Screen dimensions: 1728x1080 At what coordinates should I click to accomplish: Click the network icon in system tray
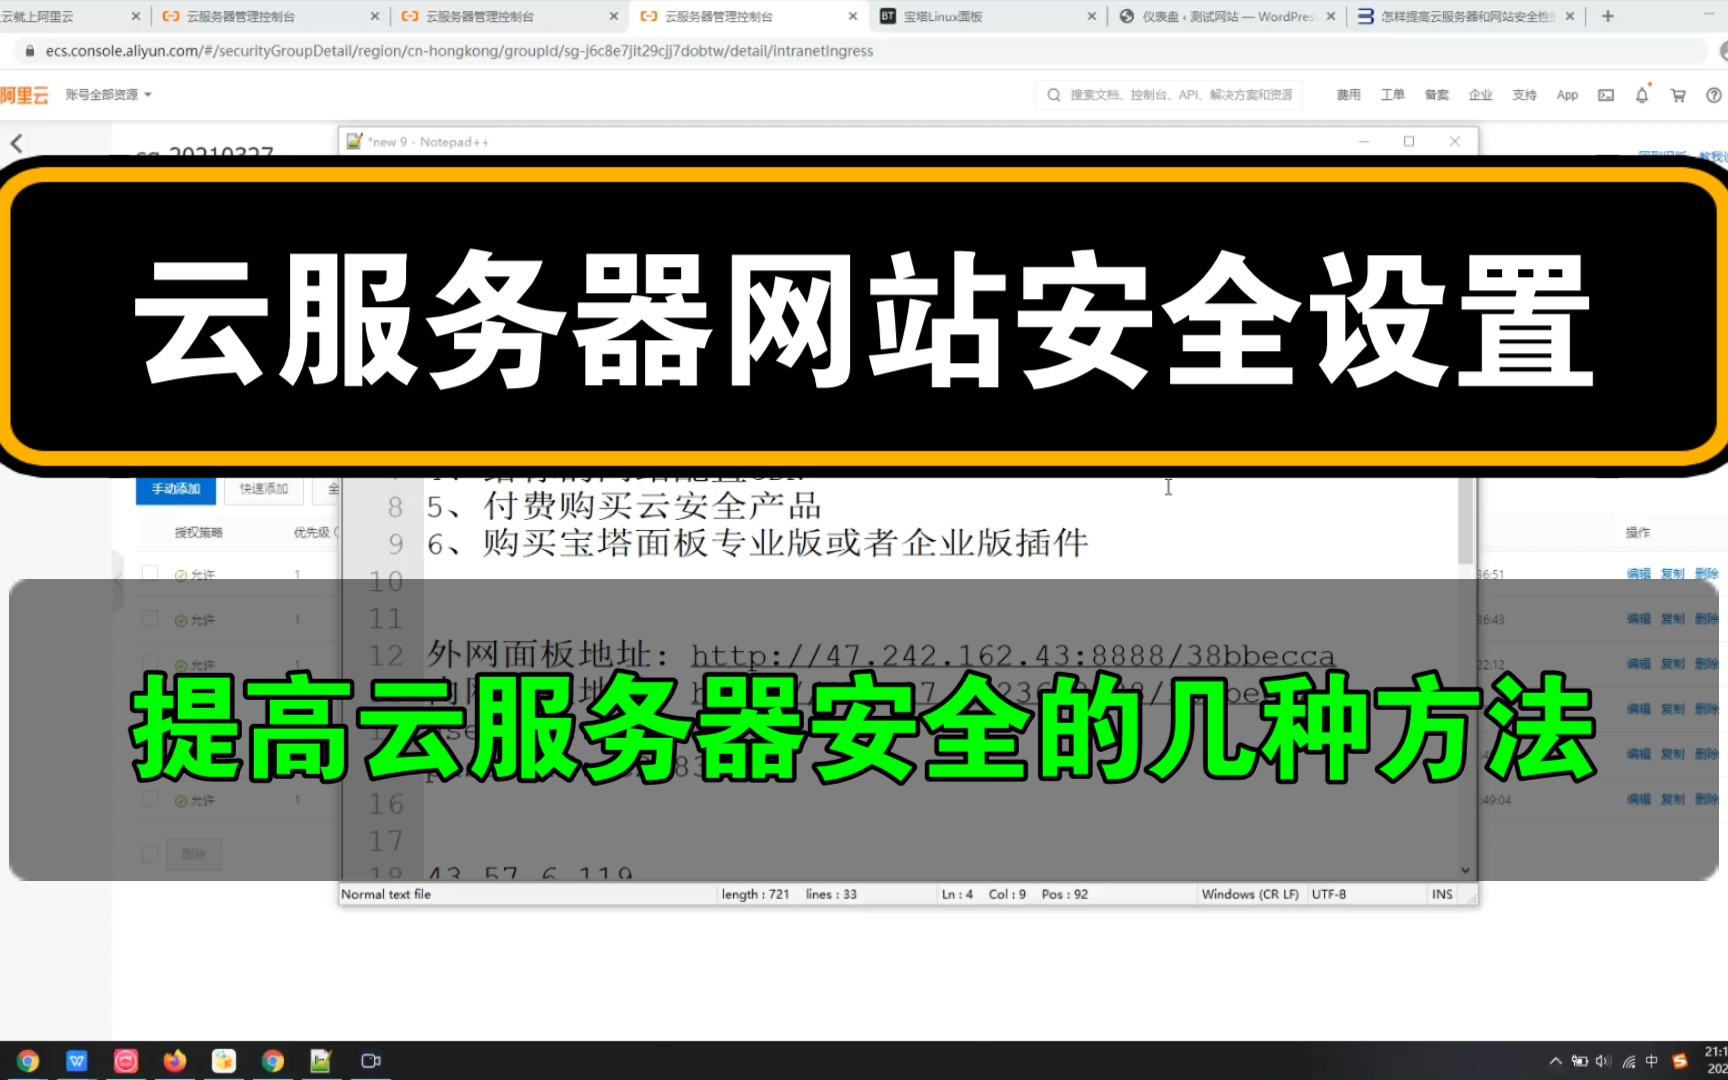[1628, 1061]
